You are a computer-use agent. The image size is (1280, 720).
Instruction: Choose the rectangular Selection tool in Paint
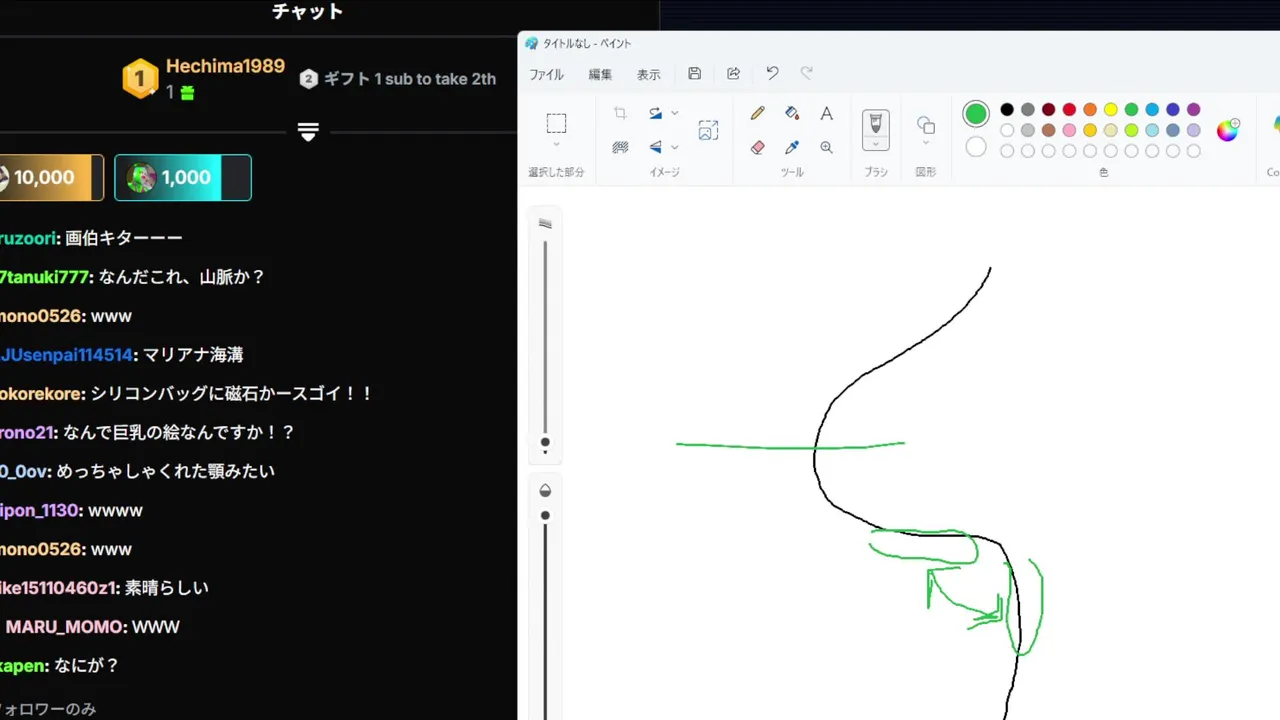pos(556,123)
